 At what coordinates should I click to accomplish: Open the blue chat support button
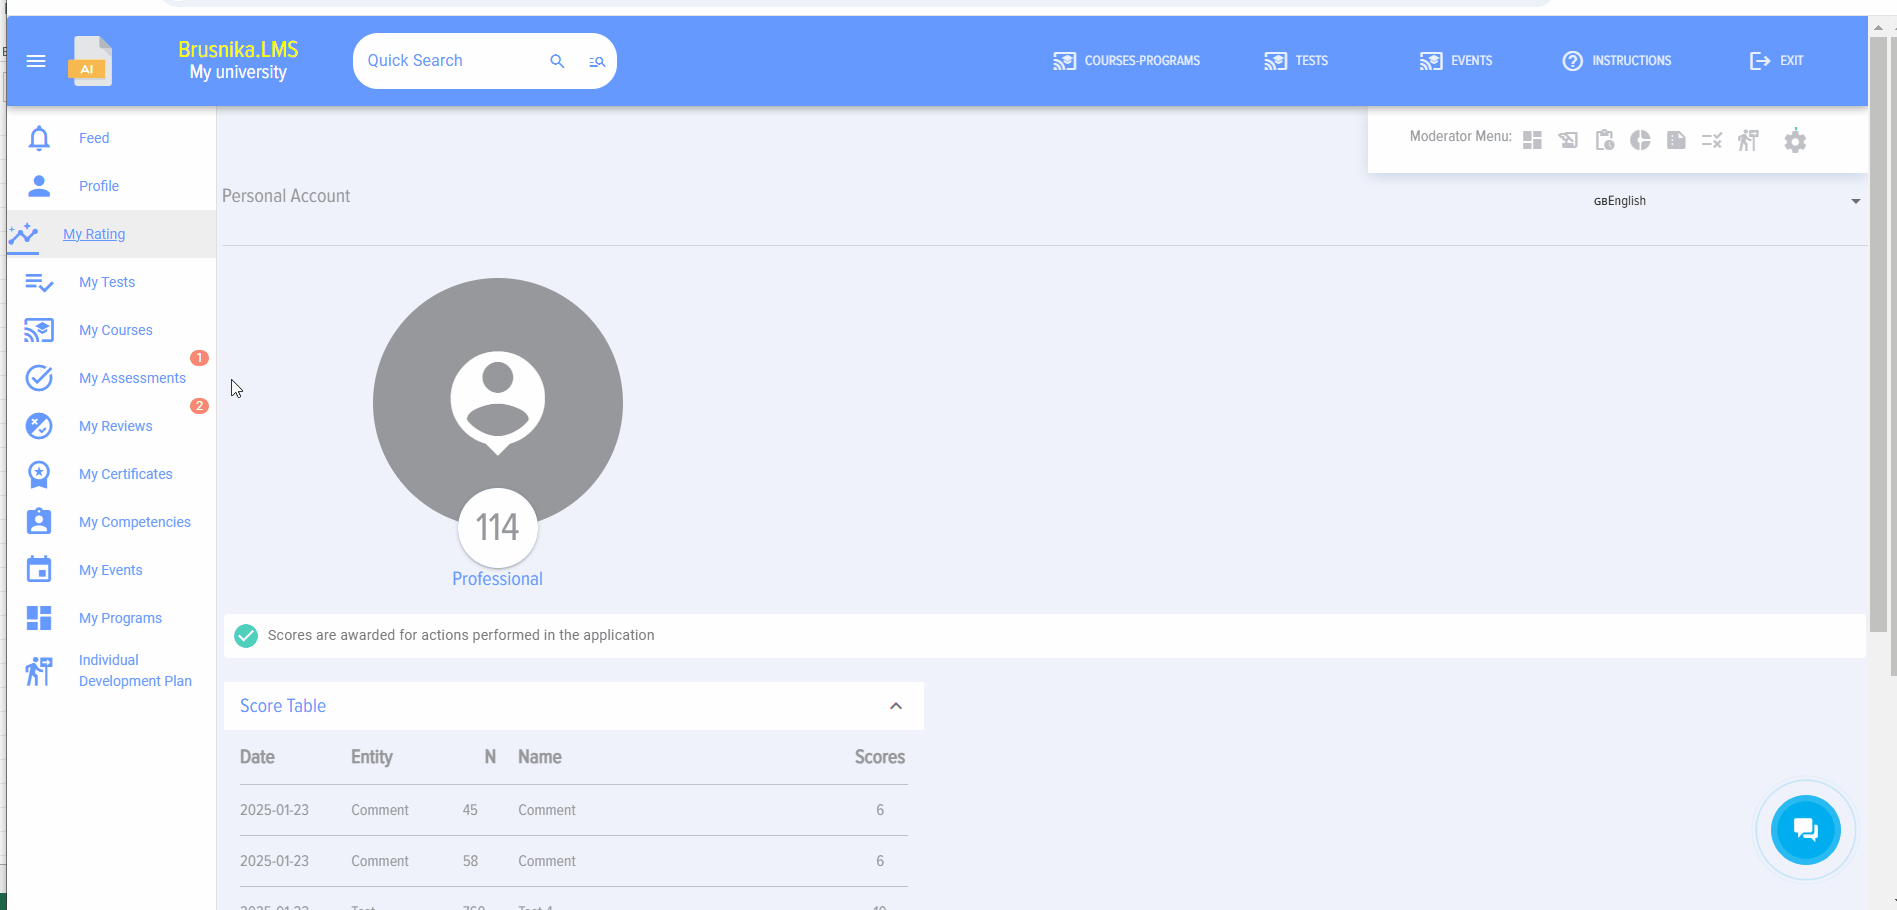tap(1805, 830)
